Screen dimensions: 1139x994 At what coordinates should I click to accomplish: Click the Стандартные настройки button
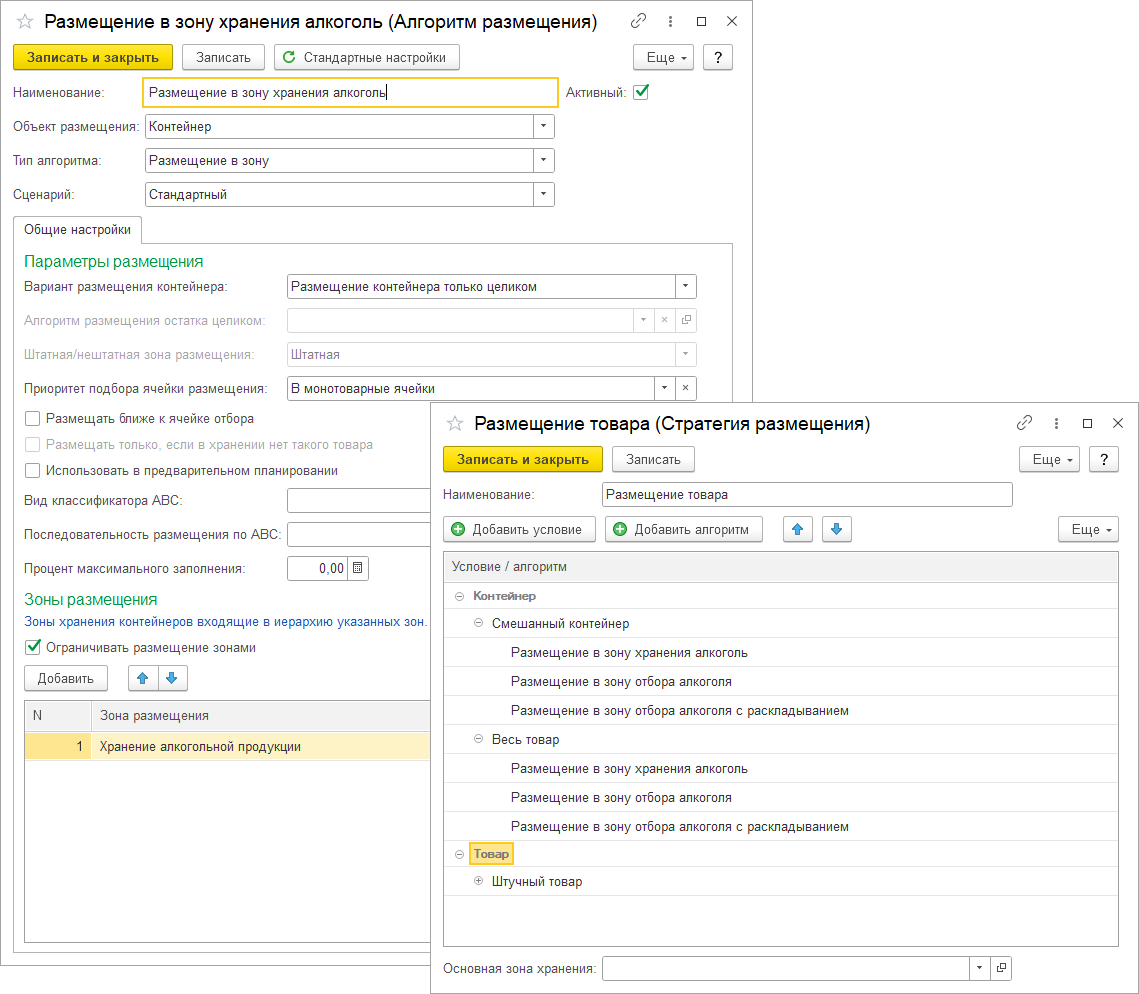[366, 57]
